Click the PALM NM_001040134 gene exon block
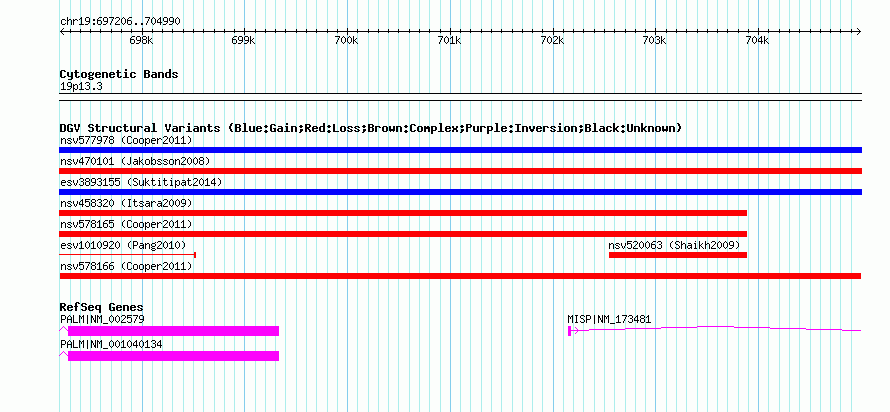This screenshot has width=890, height=412. (x=173, y=356)
